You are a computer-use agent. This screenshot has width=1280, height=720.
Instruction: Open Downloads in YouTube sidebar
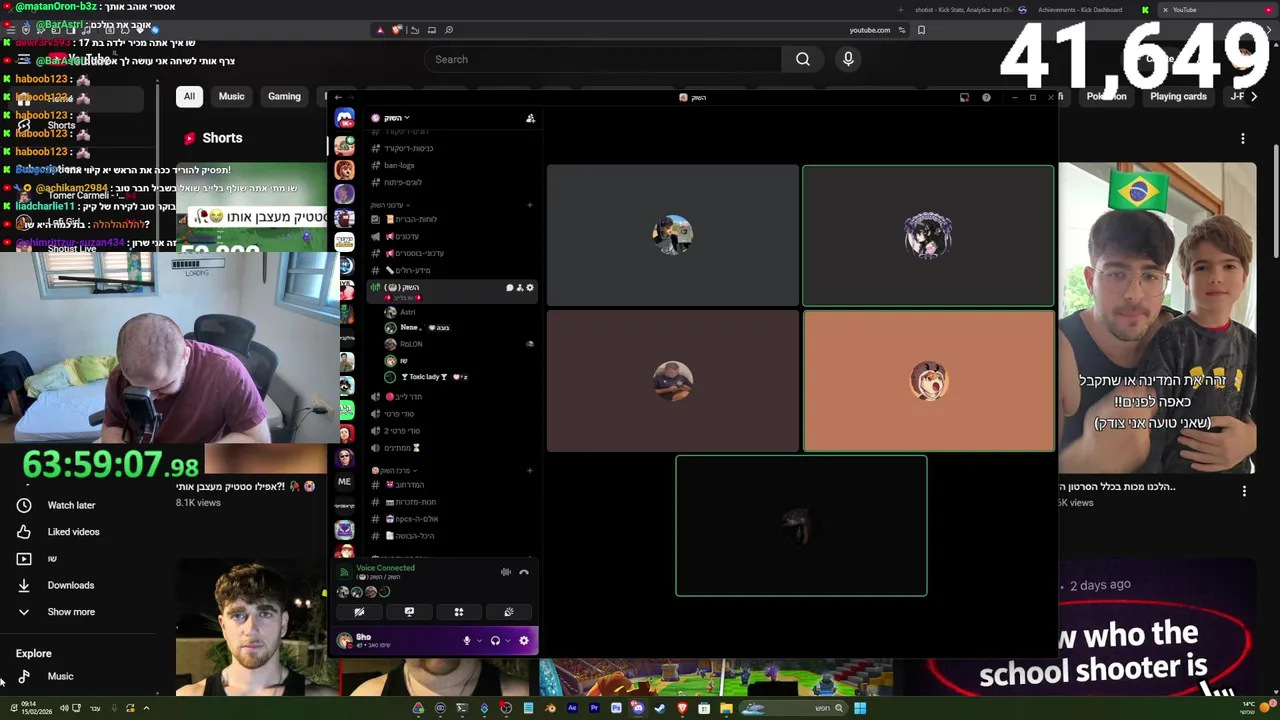pyautogui.click(x=70, y=585)
